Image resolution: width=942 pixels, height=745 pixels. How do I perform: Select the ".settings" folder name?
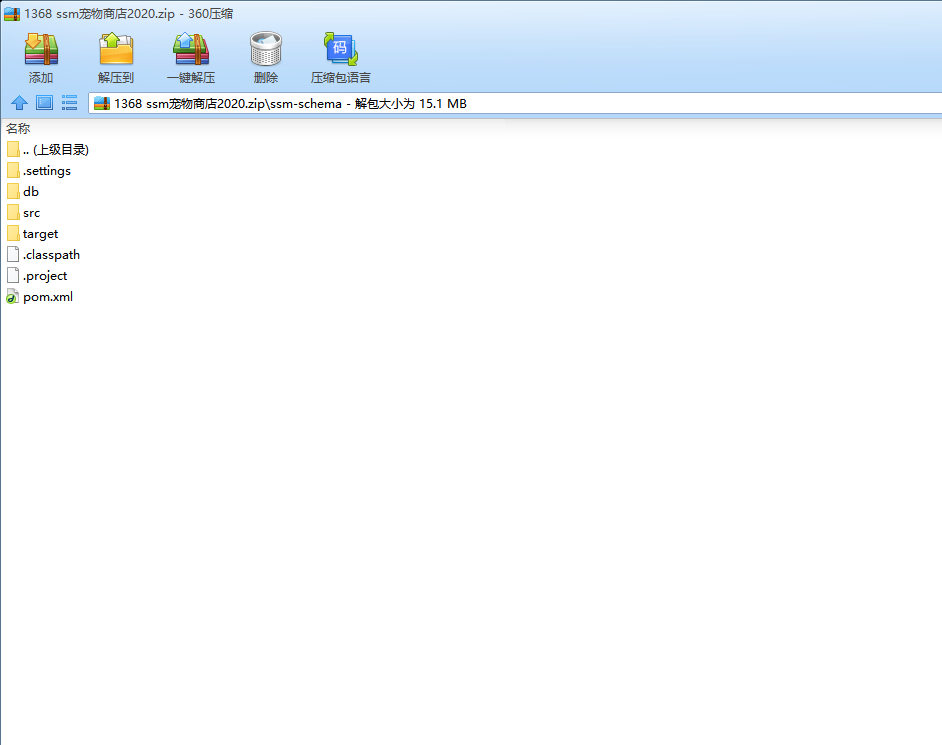click(x=47, y=171)
